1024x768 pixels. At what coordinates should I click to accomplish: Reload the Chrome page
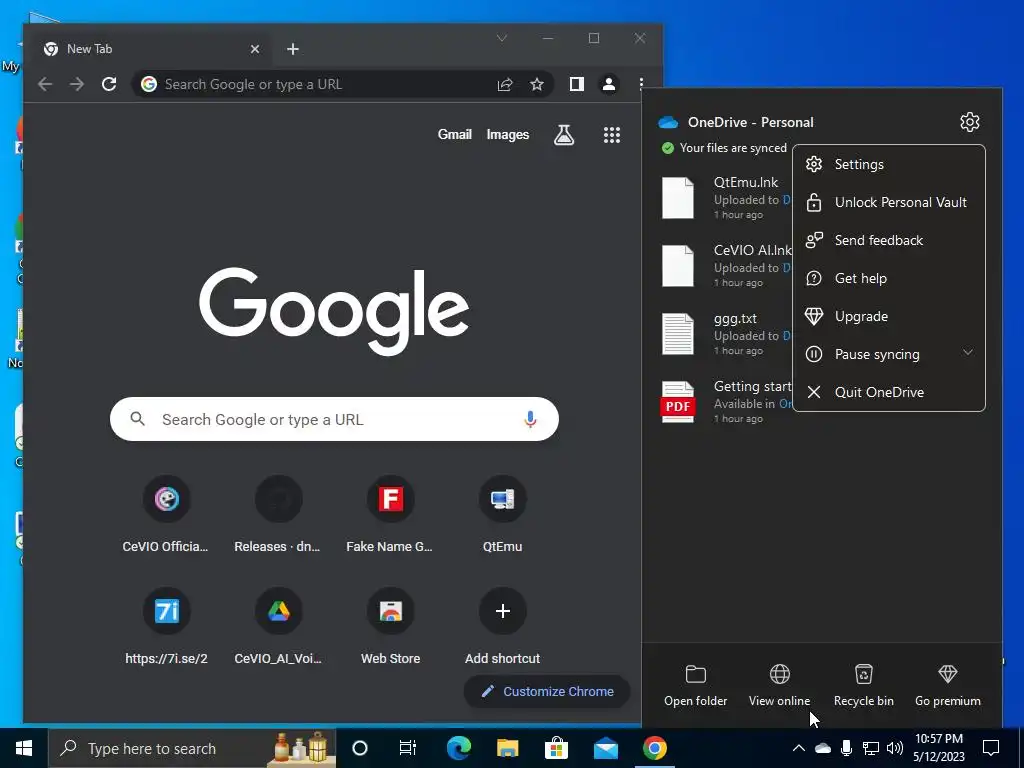pyautogui.click(x=109, y=84)
